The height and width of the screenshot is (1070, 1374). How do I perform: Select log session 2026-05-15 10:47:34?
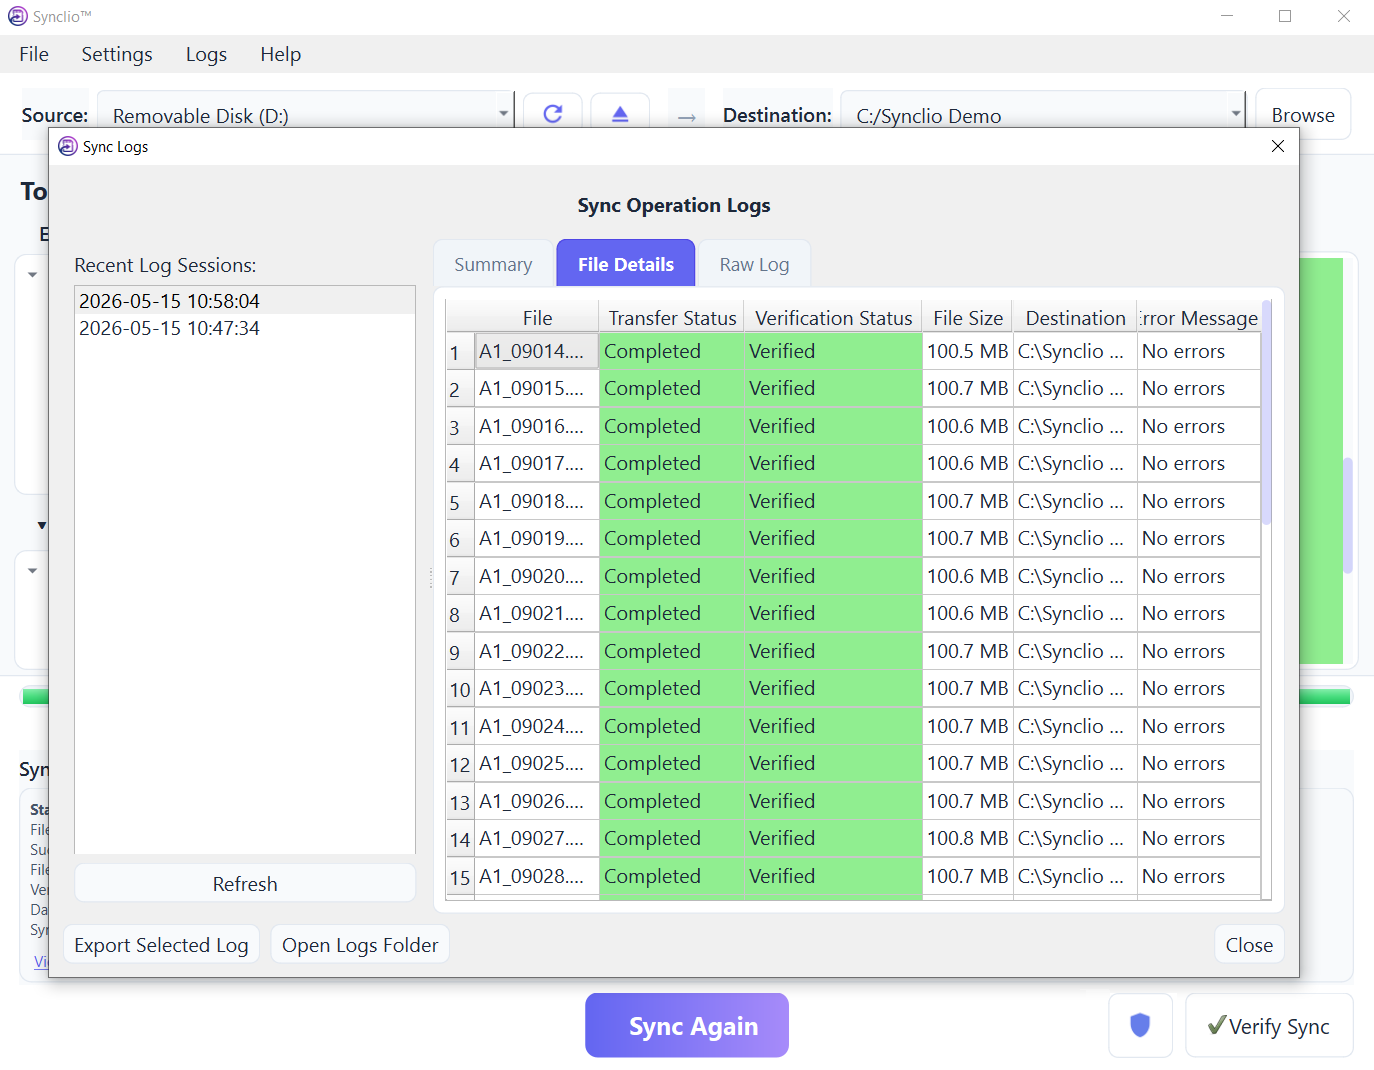coord(245,328)
